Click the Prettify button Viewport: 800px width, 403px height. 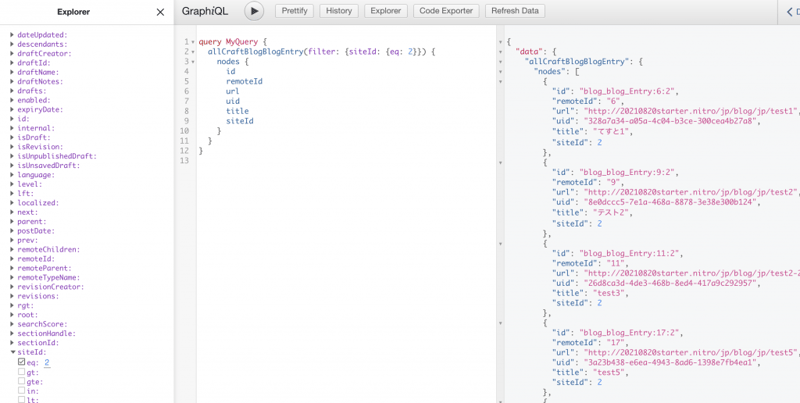(294, 11)
